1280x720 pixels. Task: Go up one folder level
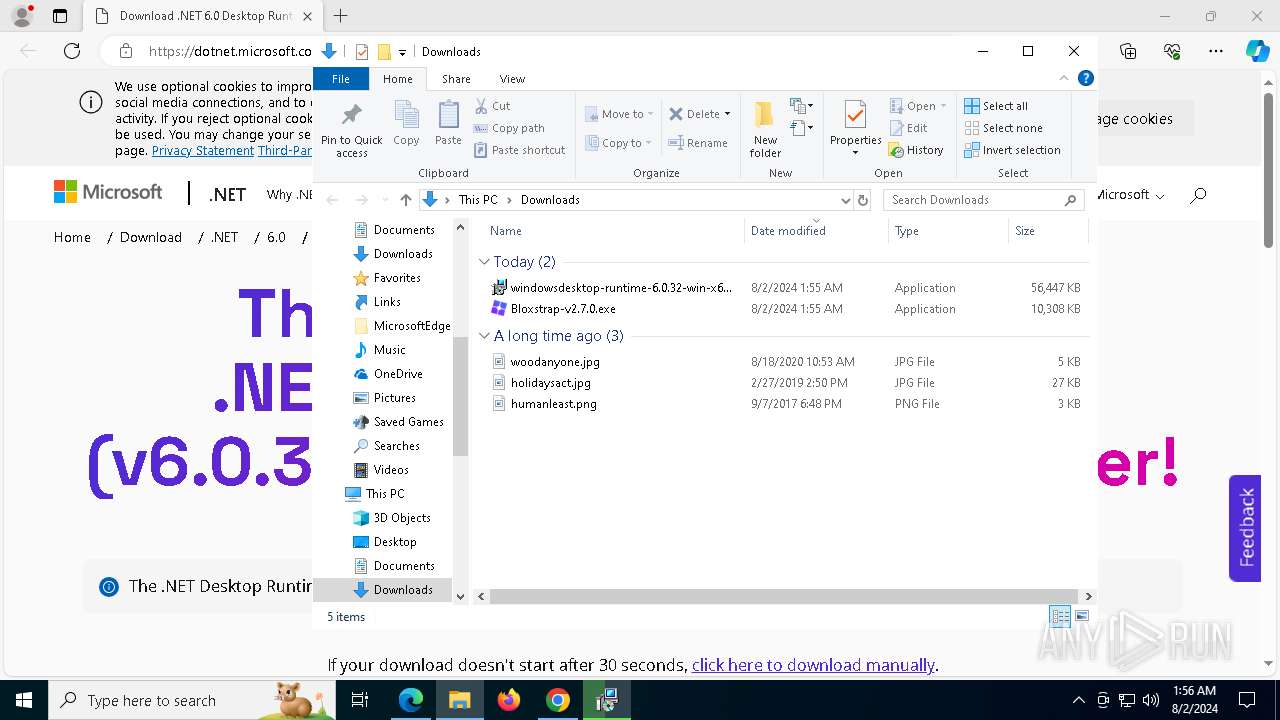(405, 200)
